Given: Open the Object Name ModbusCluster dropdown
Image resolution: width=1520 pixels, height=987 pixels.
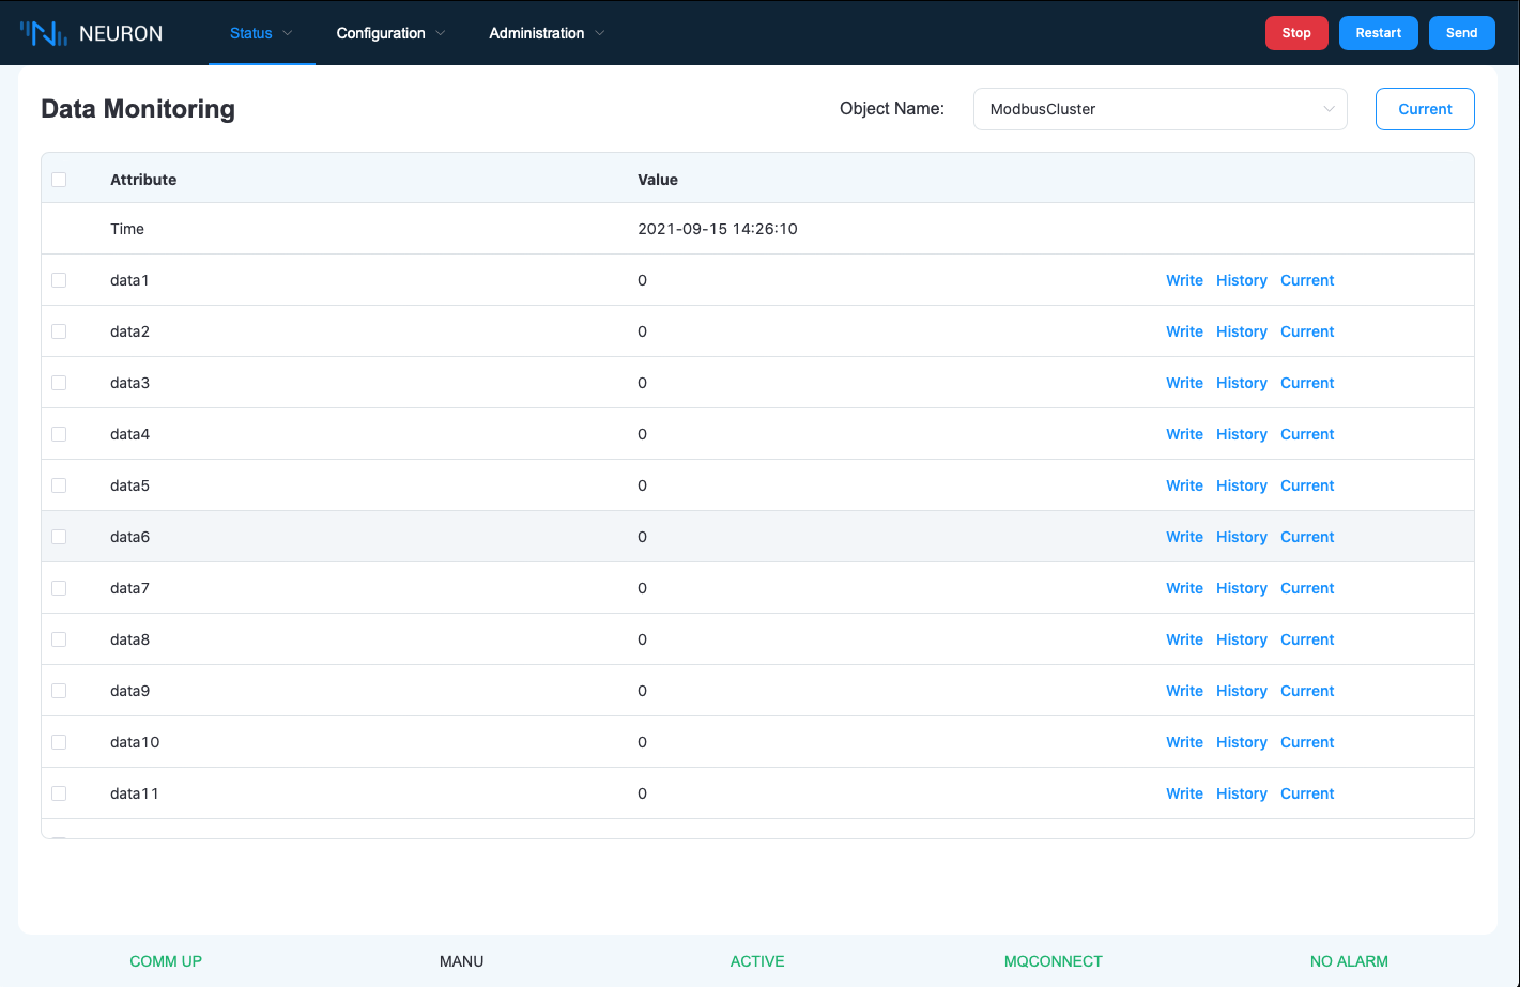Looking at the screenshot, I should coord(1160,109).
